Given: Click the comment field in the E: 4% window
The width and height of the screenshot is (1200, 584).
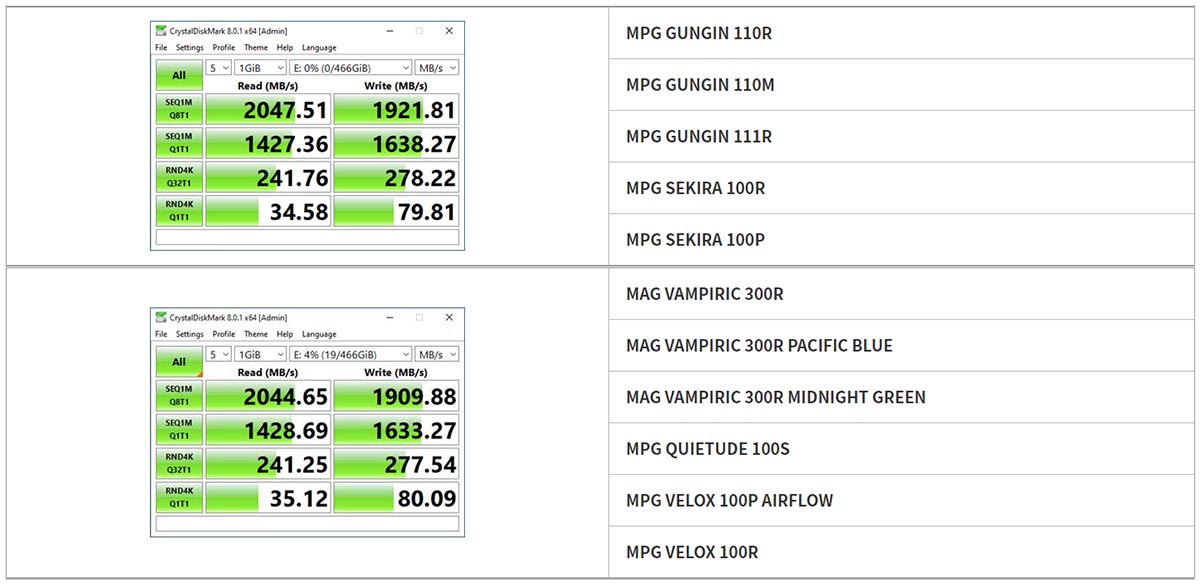Looking at the screenshot, I should click(x=307, y=524).
